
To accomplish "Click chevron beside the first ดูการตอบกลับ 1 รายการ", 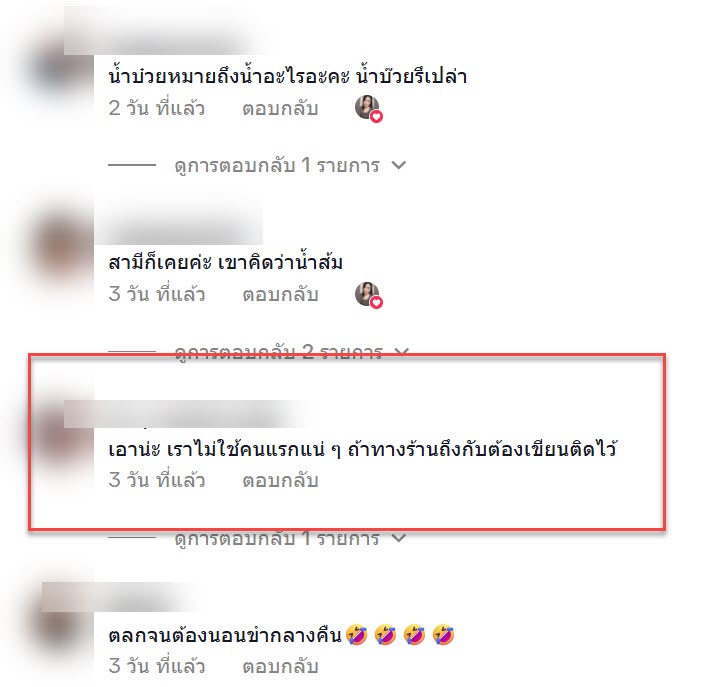I will click(x=399, y=165).
